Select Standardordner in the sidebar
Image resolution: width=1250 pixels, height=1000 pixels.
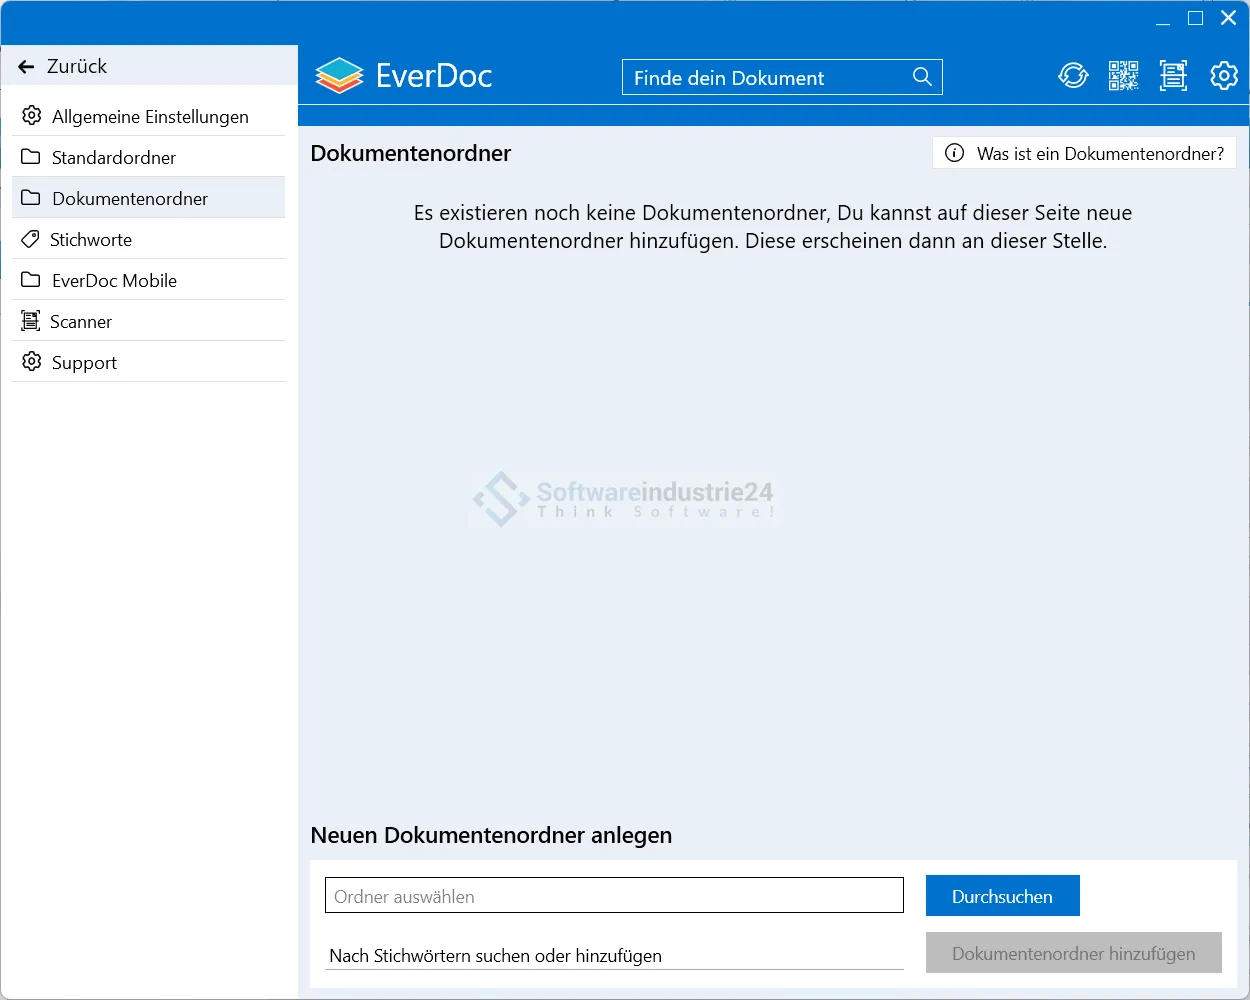[x=113, y=158]
